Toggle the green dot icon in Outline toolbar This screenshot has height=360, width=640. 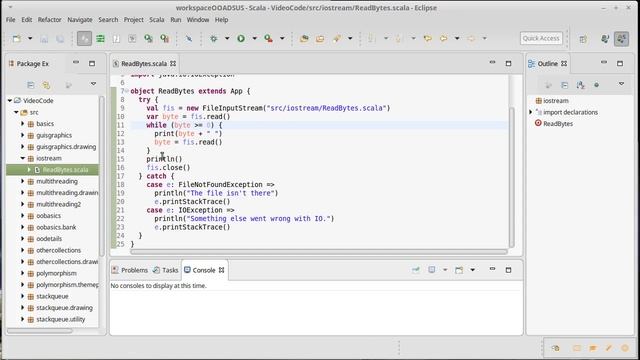[x=597, y=85]
